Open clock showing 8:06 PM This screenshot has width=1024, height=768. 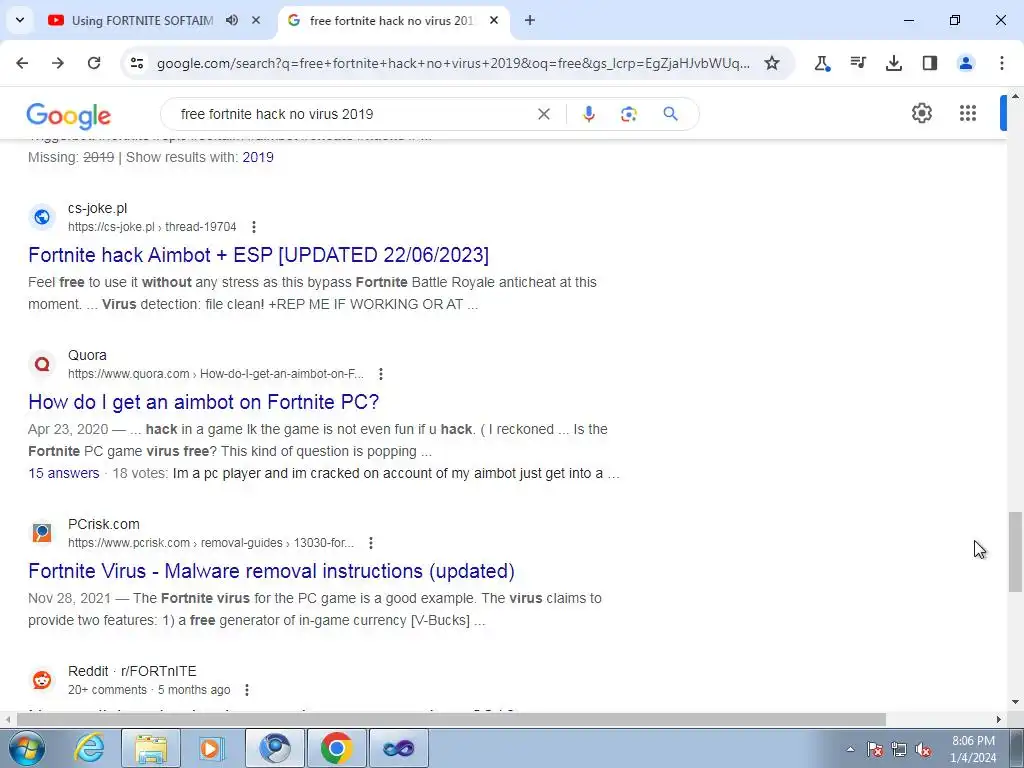coord(973,749)
